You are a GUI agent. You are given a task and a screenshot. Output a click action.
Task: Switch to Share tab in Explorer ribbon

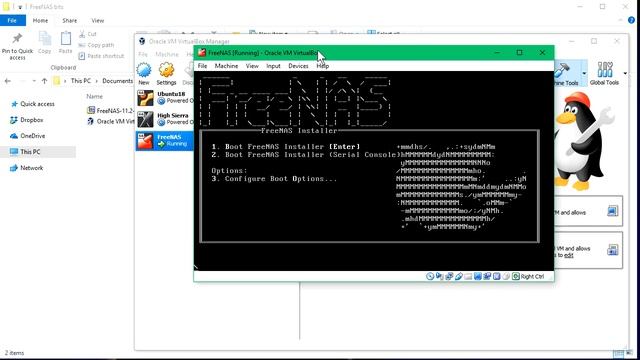point(69,20)
